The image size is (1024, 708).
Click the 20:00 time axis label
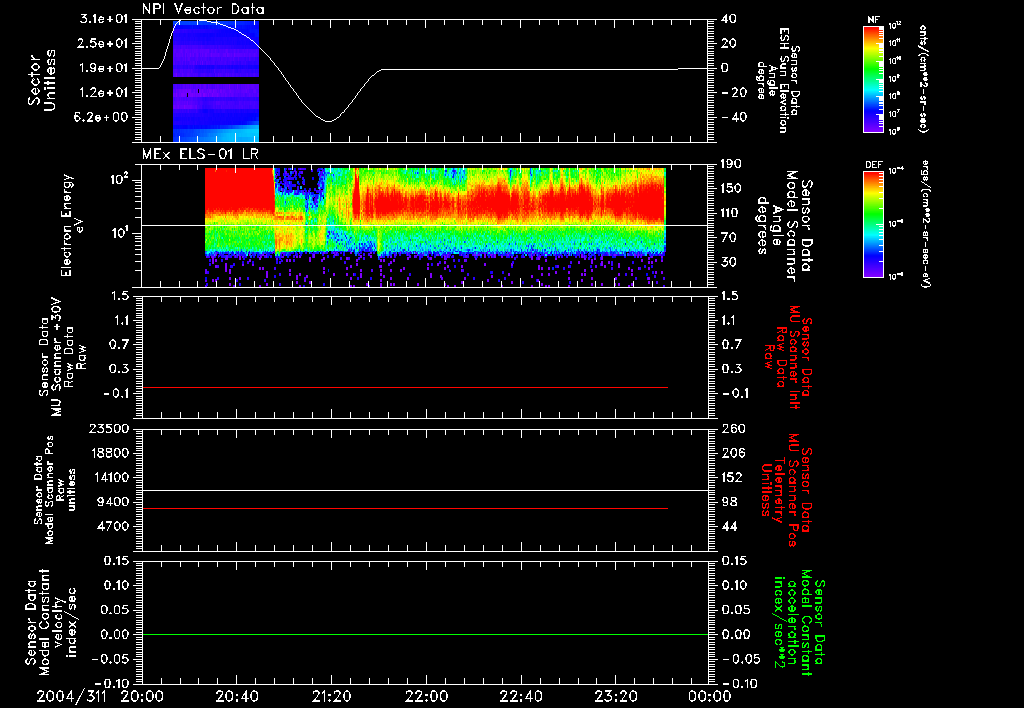[x=142, y=696]
